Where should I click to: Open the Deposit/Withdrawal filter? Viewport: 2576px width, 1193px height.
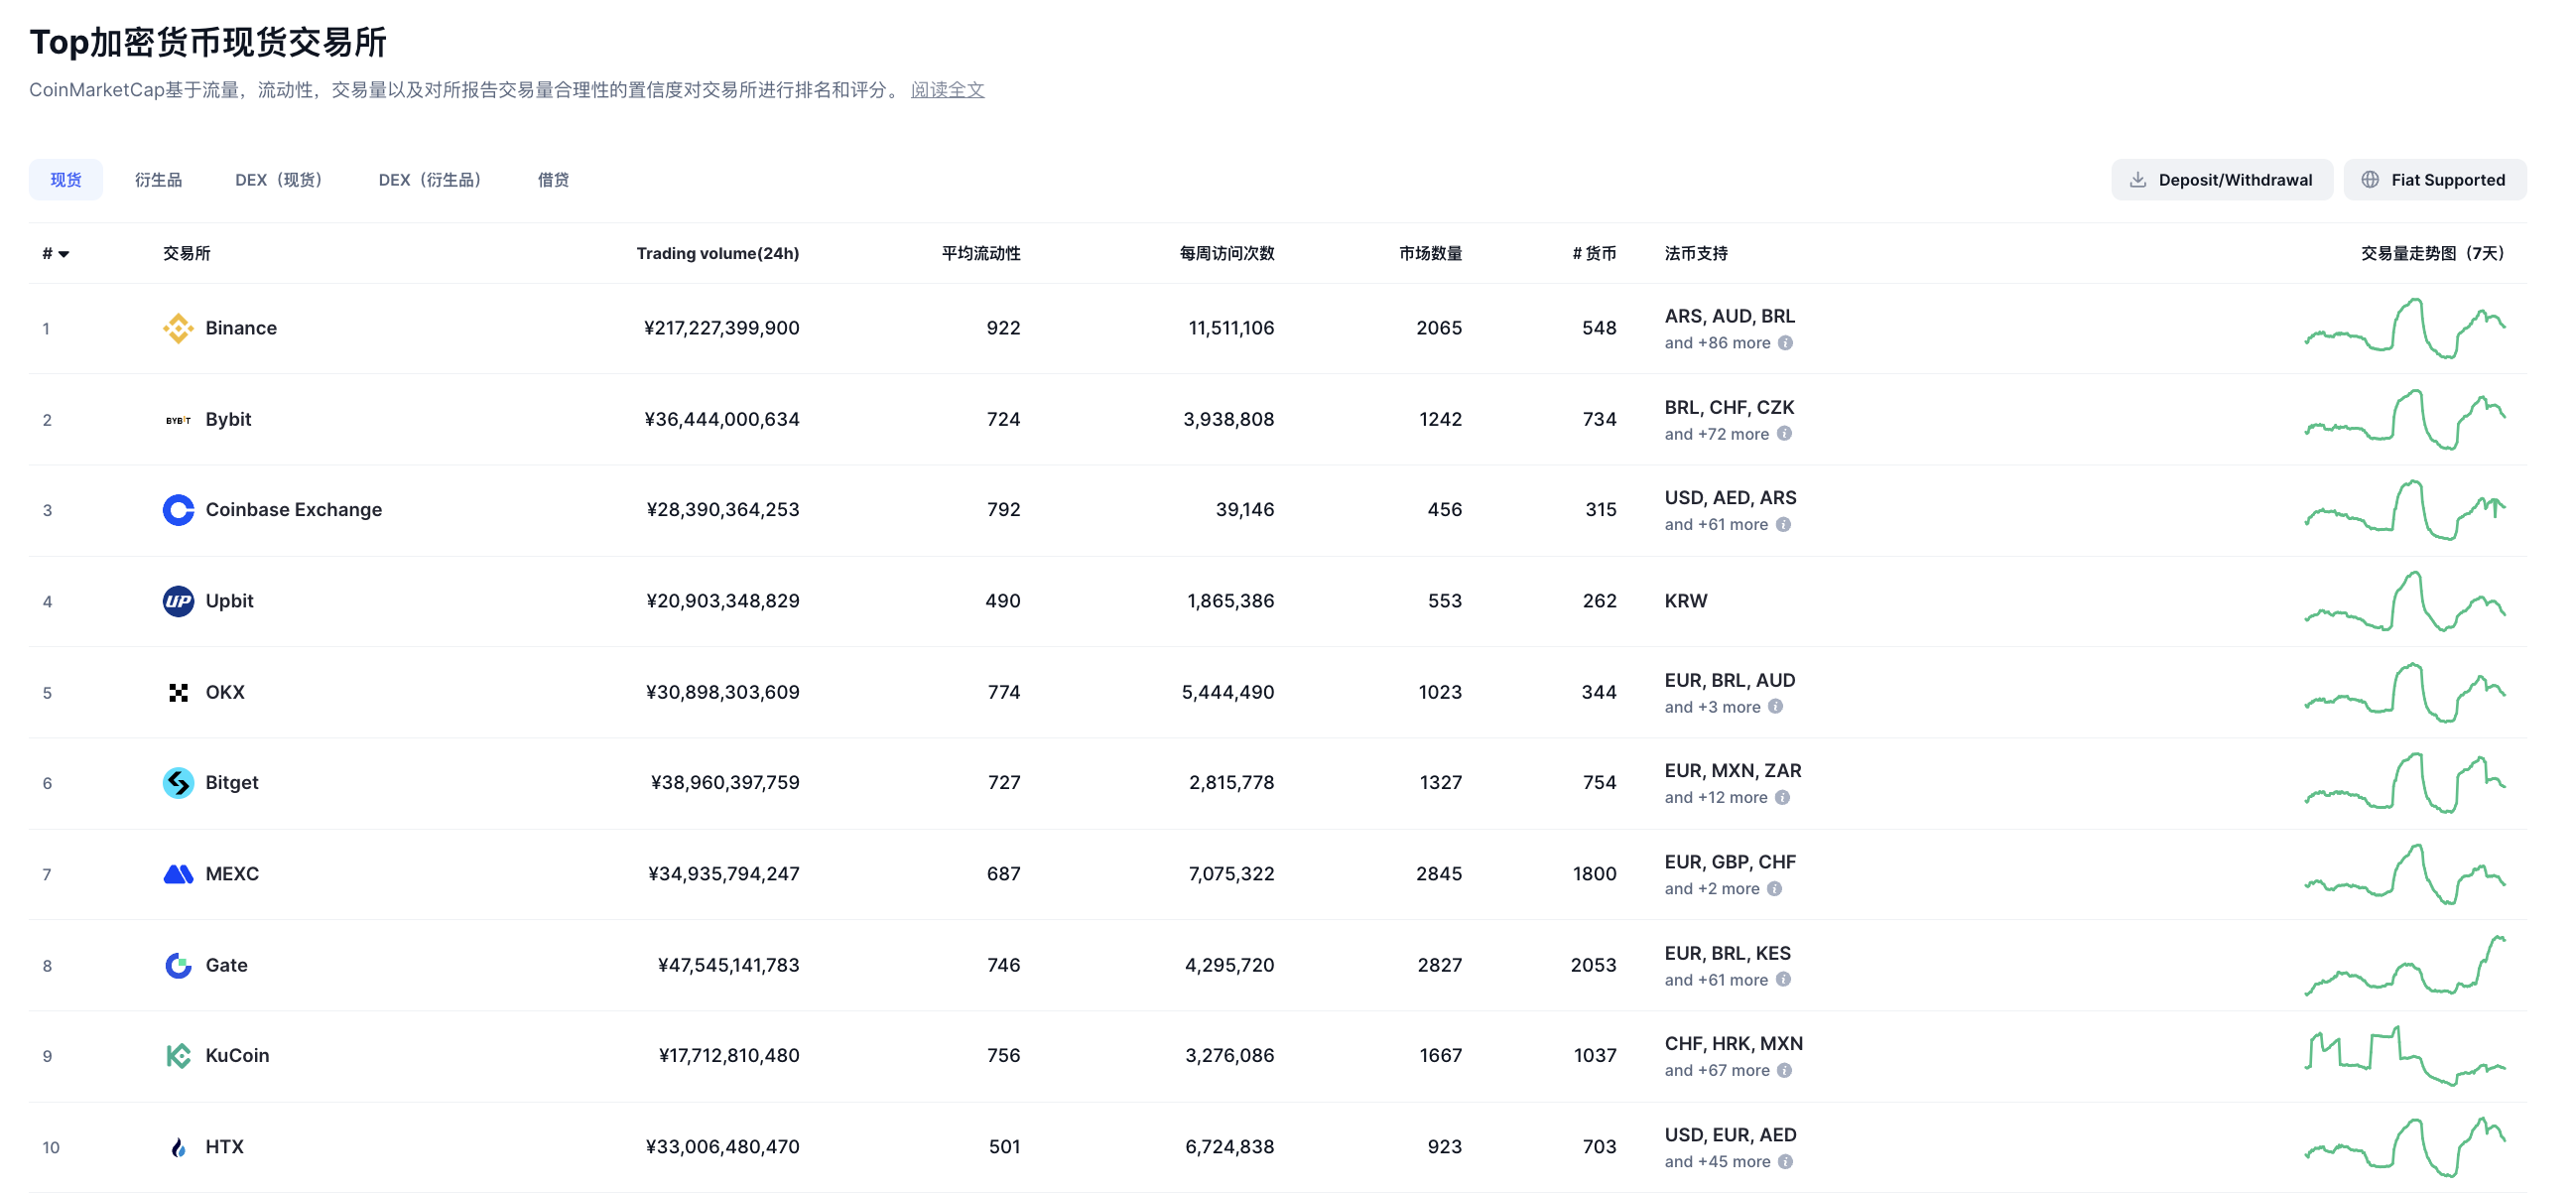[2221, 180]
